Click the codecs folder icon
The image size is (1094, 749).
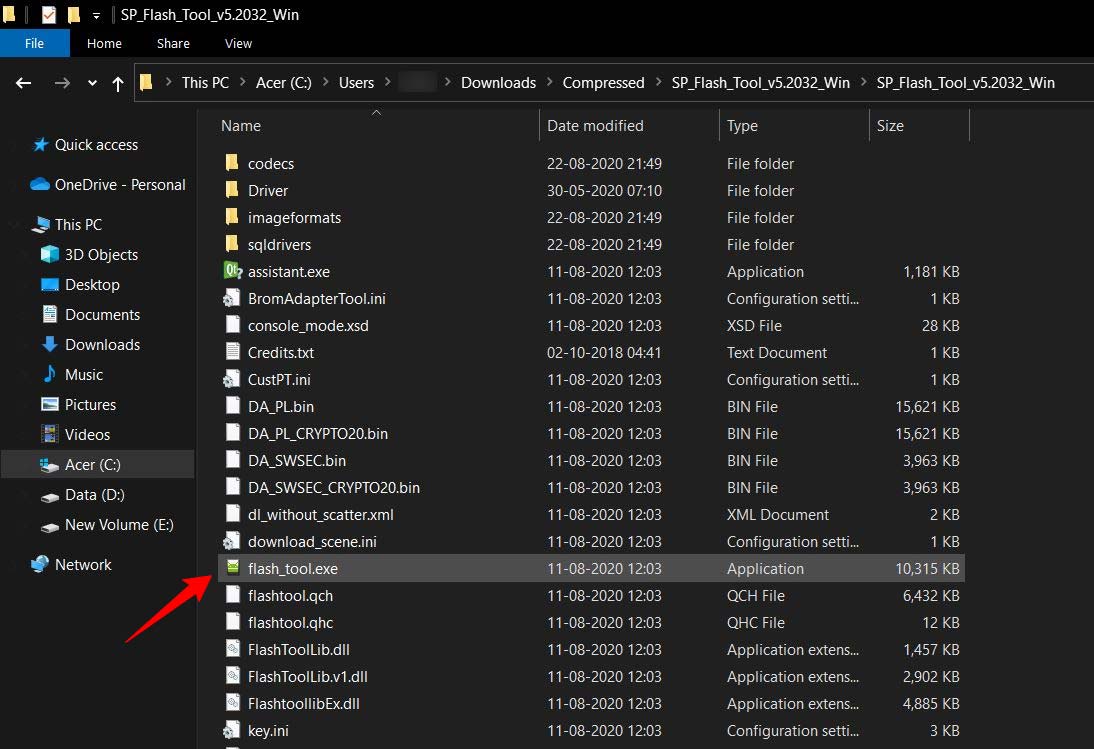click(232, 163)
